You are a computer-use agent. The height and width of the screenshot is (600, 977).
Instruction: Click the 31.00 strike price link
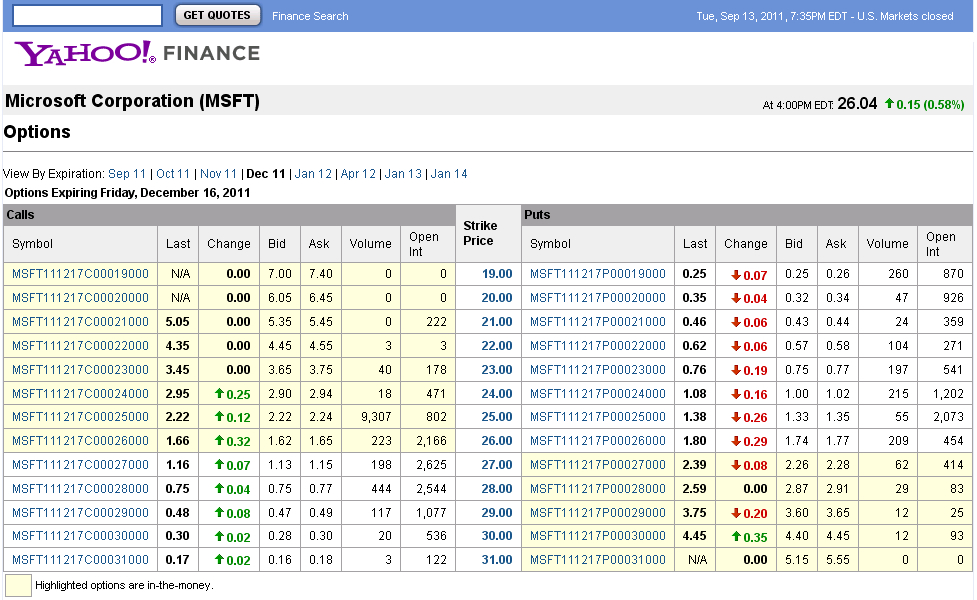pos(497,560)
